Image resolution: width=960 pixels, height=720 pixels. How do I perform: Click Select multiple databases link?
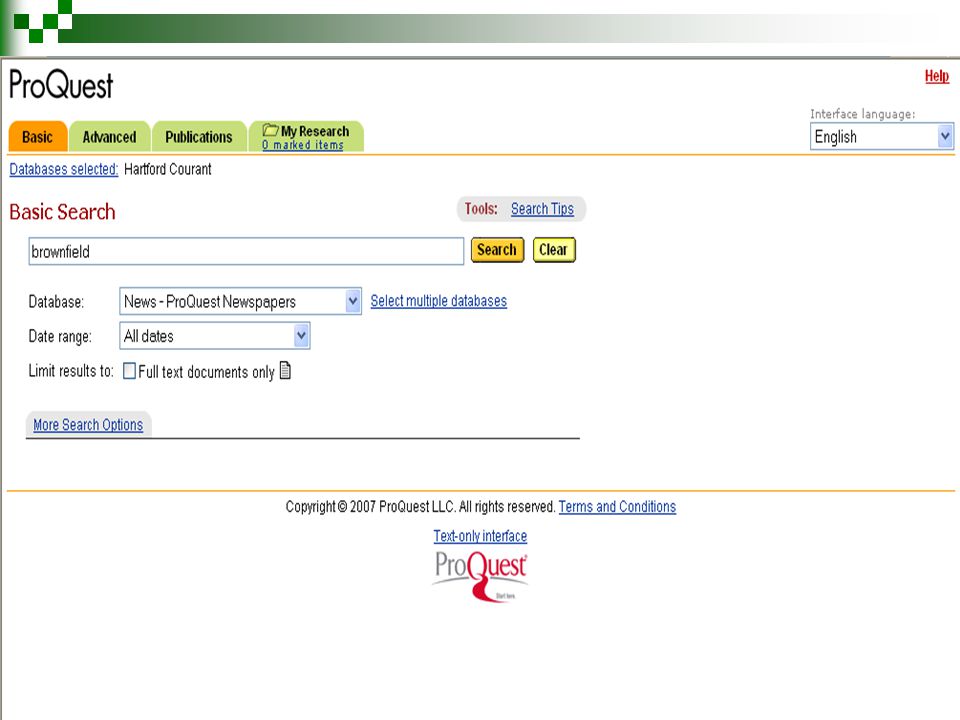[438, 301]
